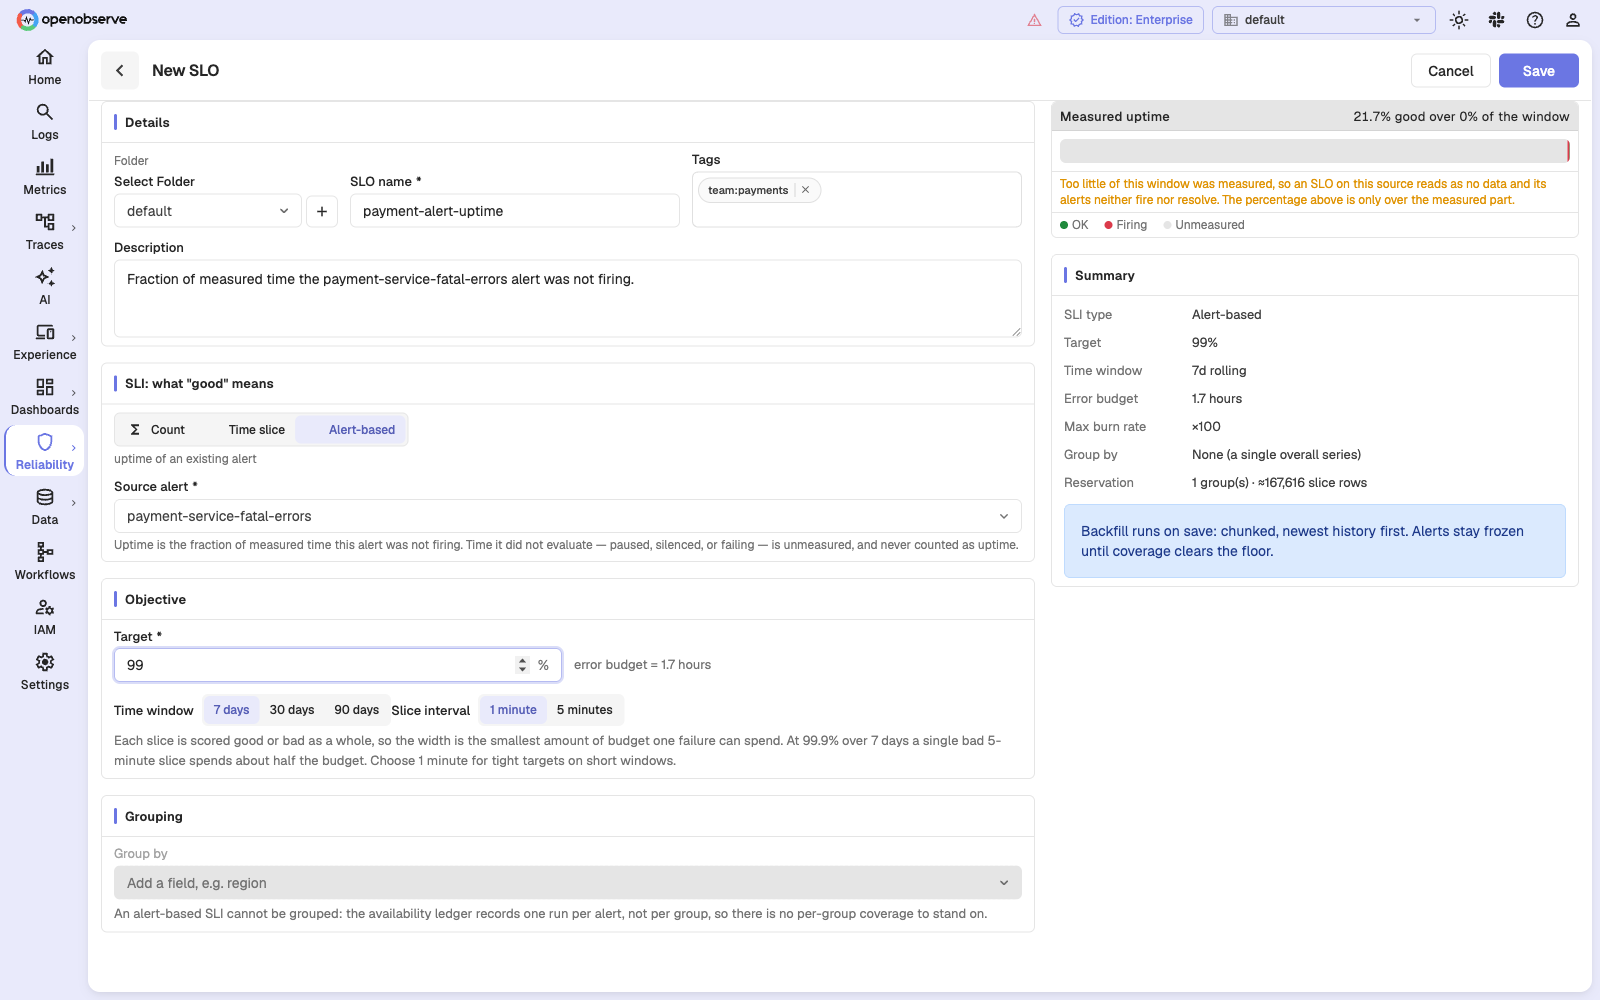1600x1000 pixels.
Task: Open Experience section
Action: click(x=45, y=342)
